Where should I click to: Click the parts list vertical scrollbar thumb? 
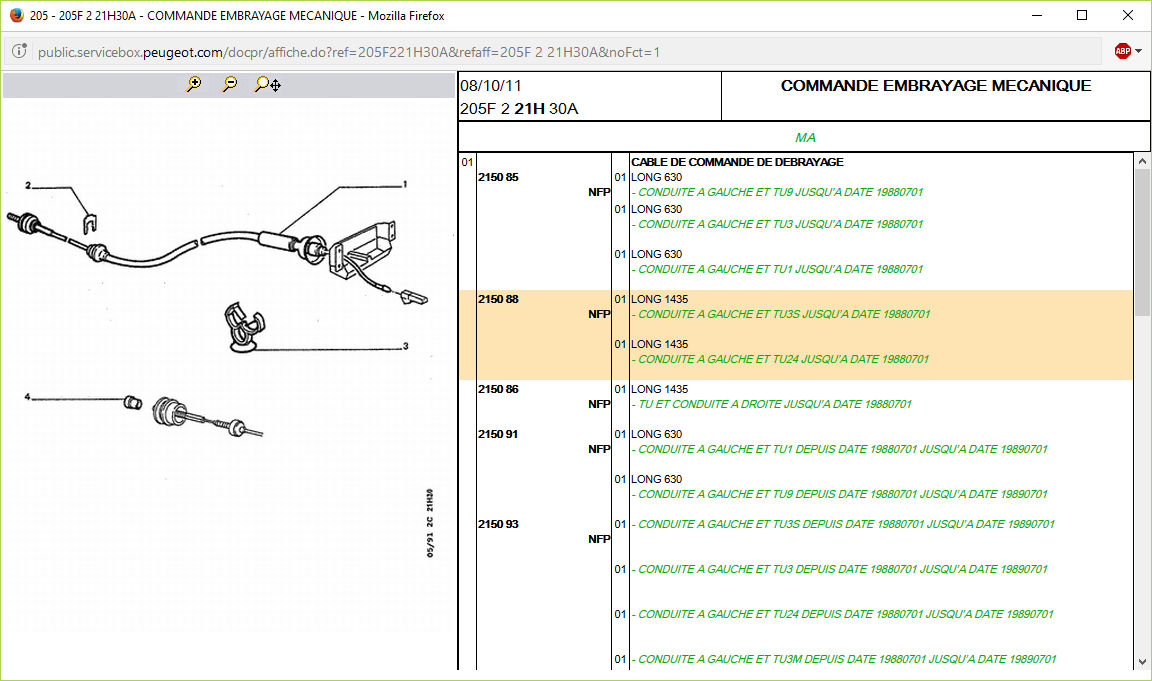[x=1142, y=242]
